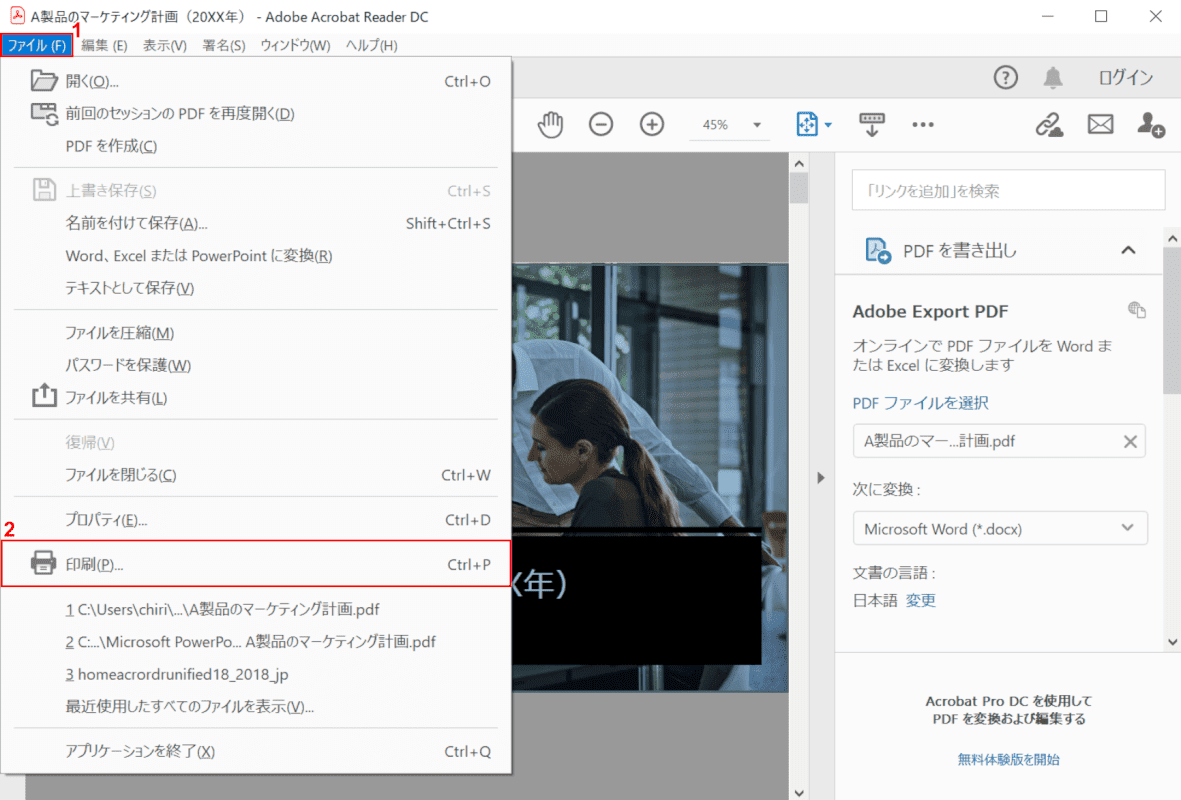Click the PDF page preview image
Viewport: 1181px width, 800px height.
click(x=650, y=478)
